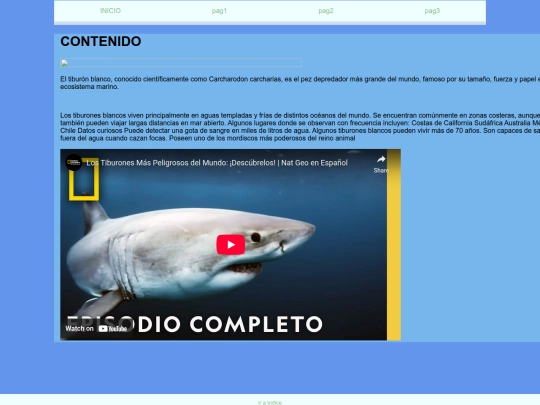Navigate to the pag3 link
The height and width of the screenshot is (405, 540).
(432, 11)
